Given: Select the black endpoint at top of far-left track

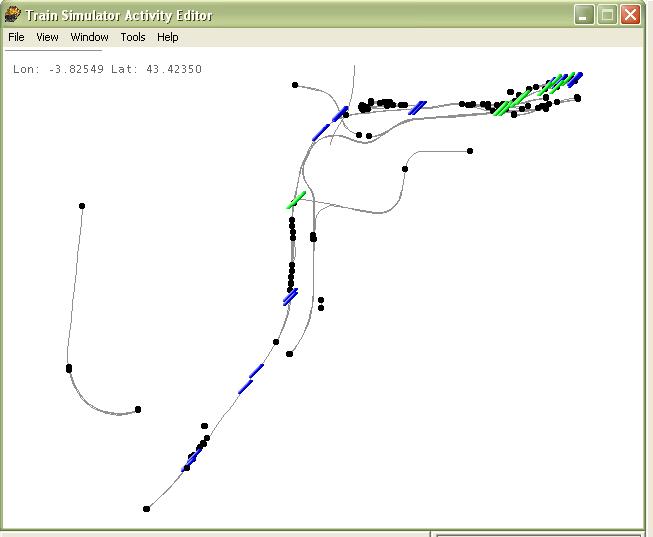Looking at the screenshot, I should tap(82, 206).
